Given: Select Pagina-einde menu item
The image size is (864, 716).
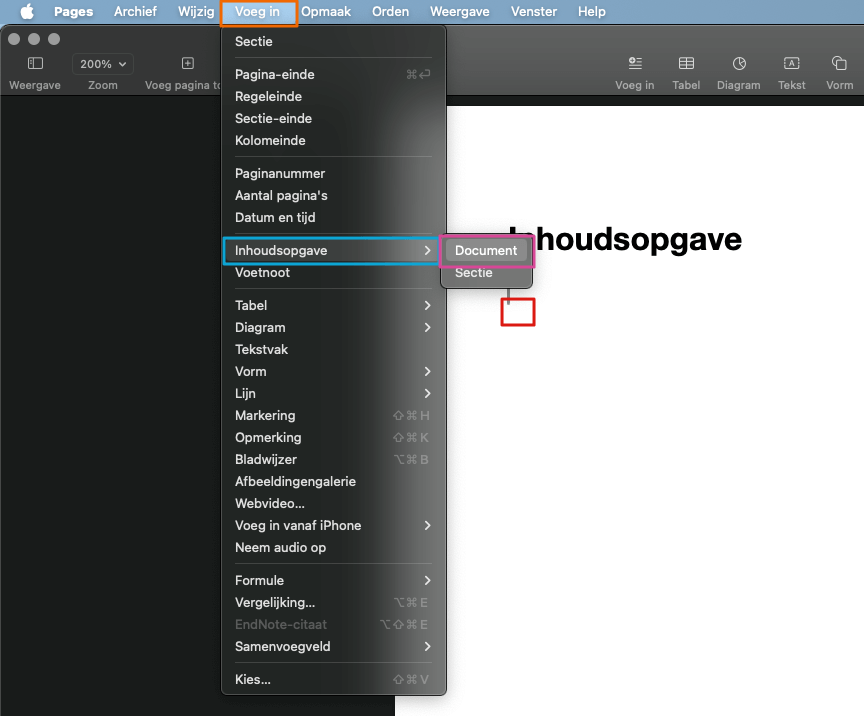Looking at the screenshot, I should click(333, 74).
